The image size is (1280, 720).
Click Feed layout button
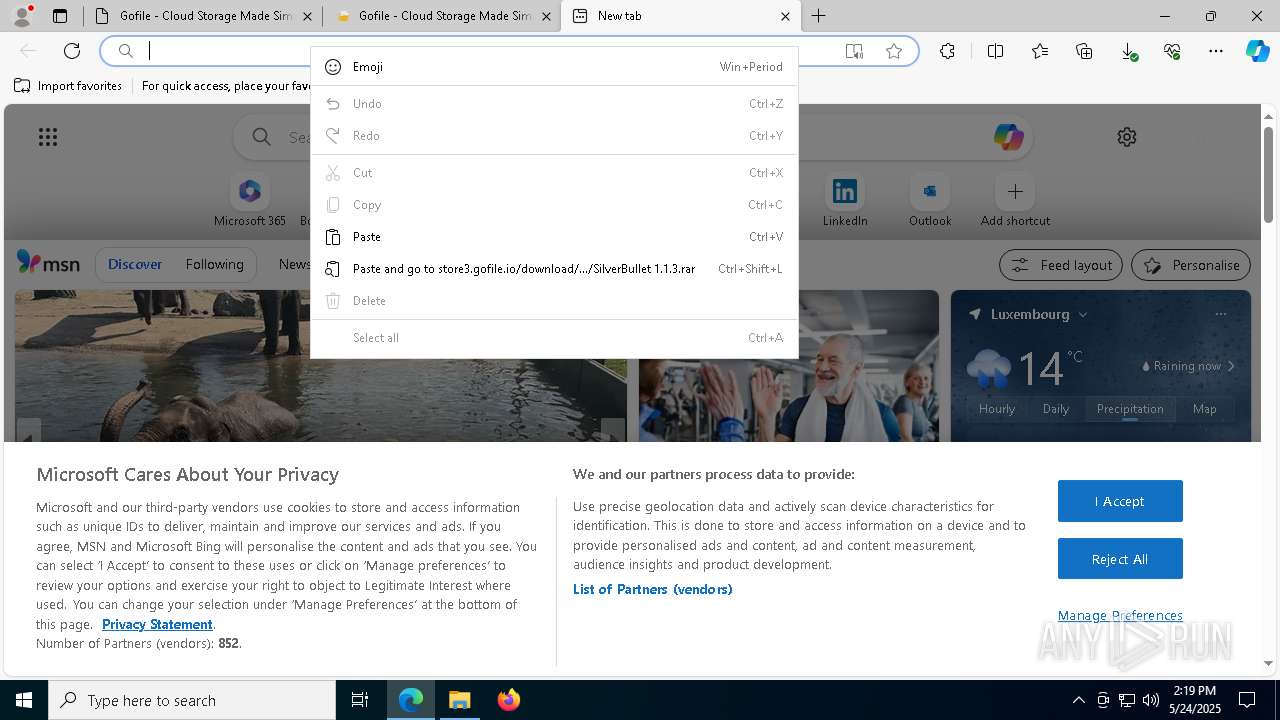pos(1062,265)
